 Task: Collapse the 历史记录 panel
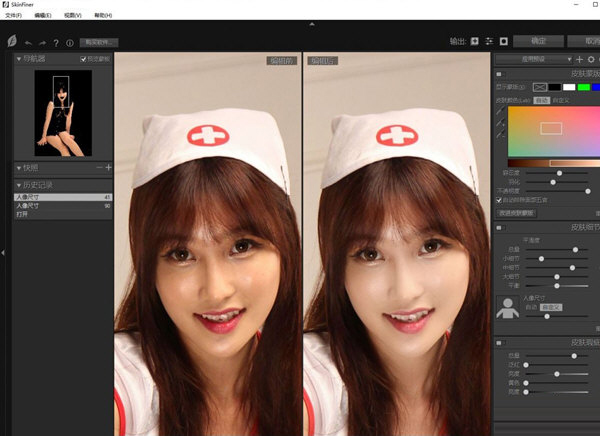pos(18,186)
